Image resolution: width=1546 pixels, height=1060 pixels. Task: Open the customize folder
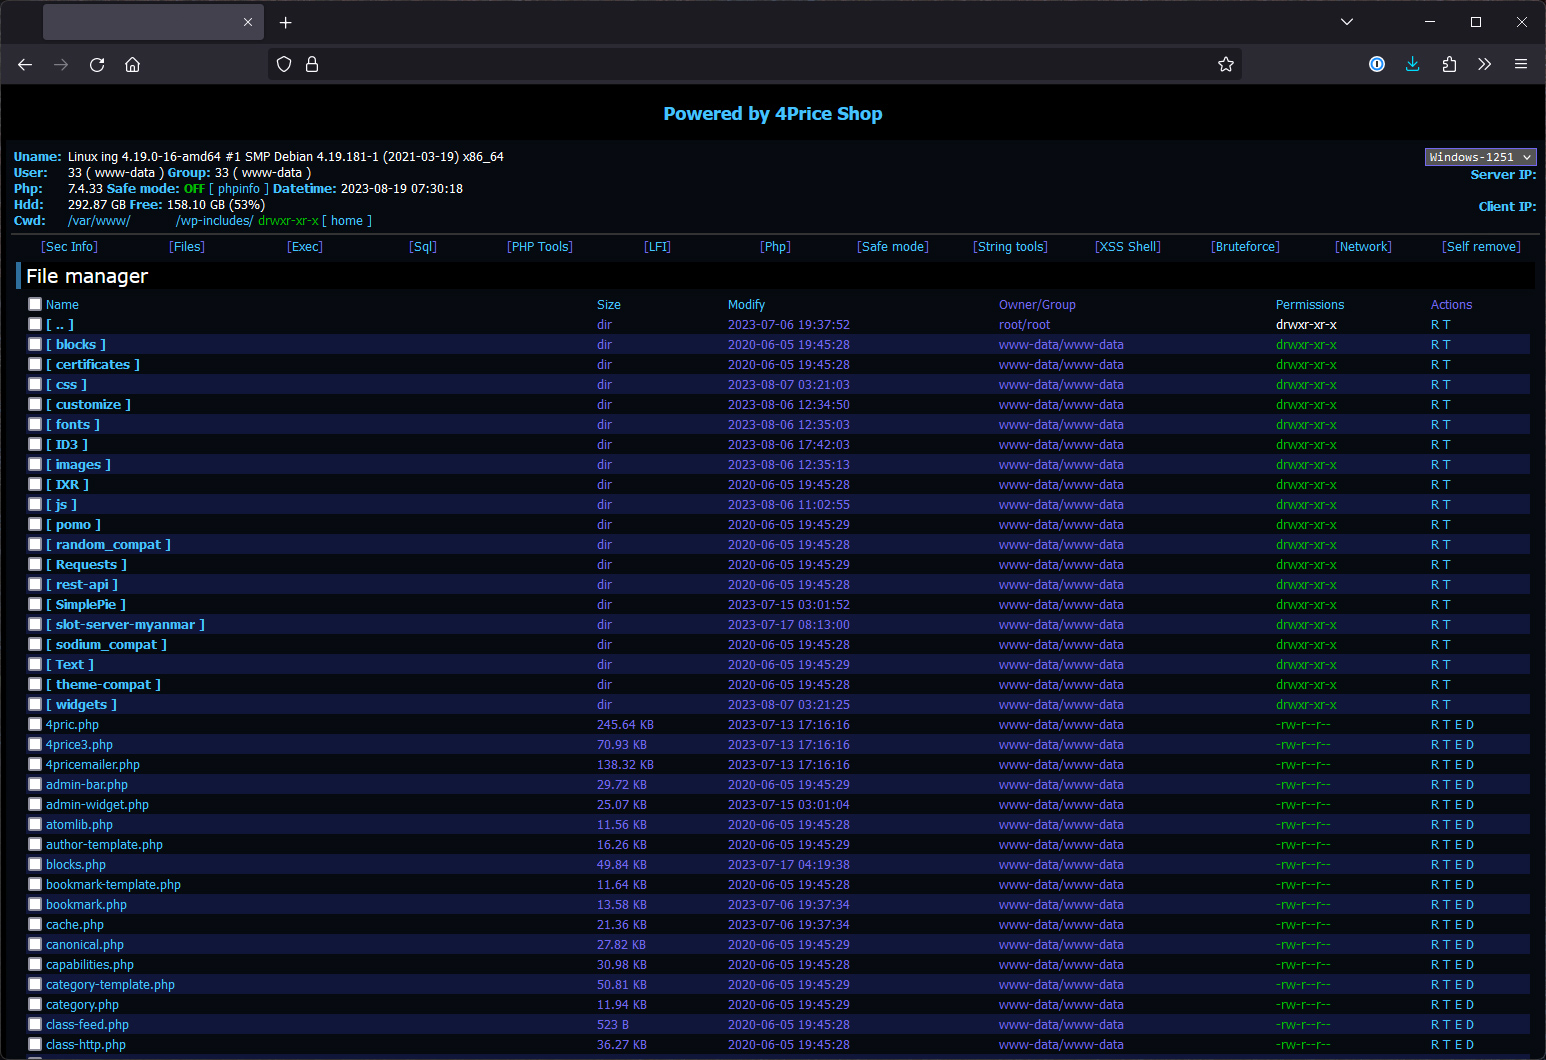click(x=88, y=405)
